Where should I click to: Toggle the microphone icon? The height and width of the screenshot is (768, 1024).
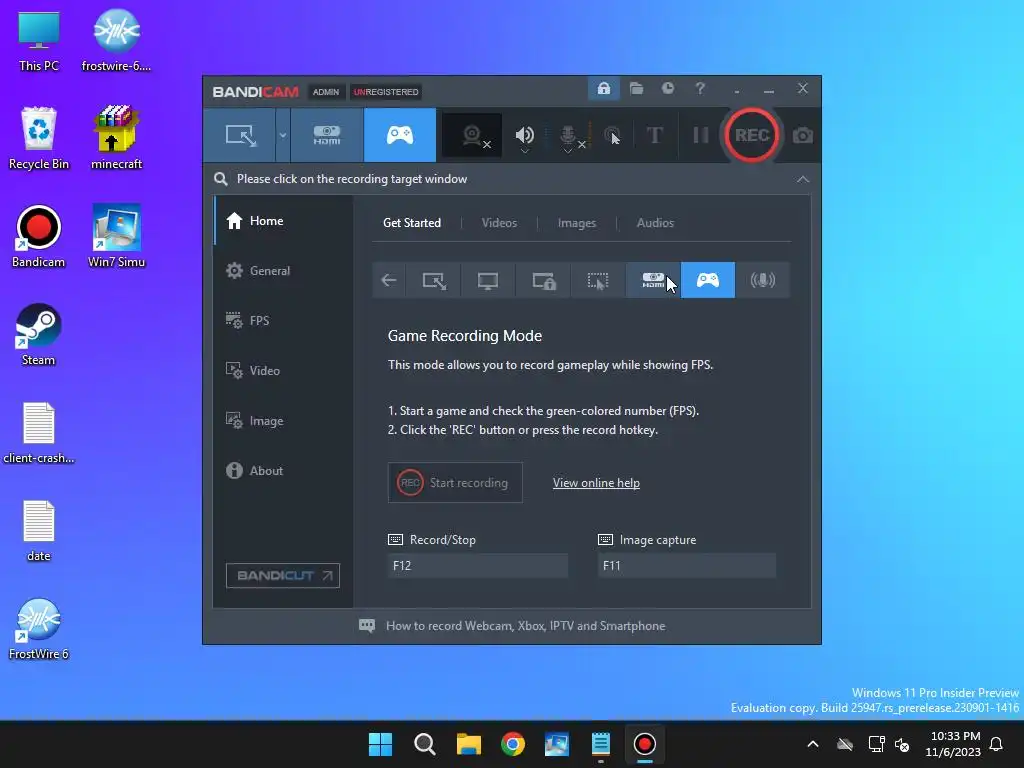(x=568, y=135)
